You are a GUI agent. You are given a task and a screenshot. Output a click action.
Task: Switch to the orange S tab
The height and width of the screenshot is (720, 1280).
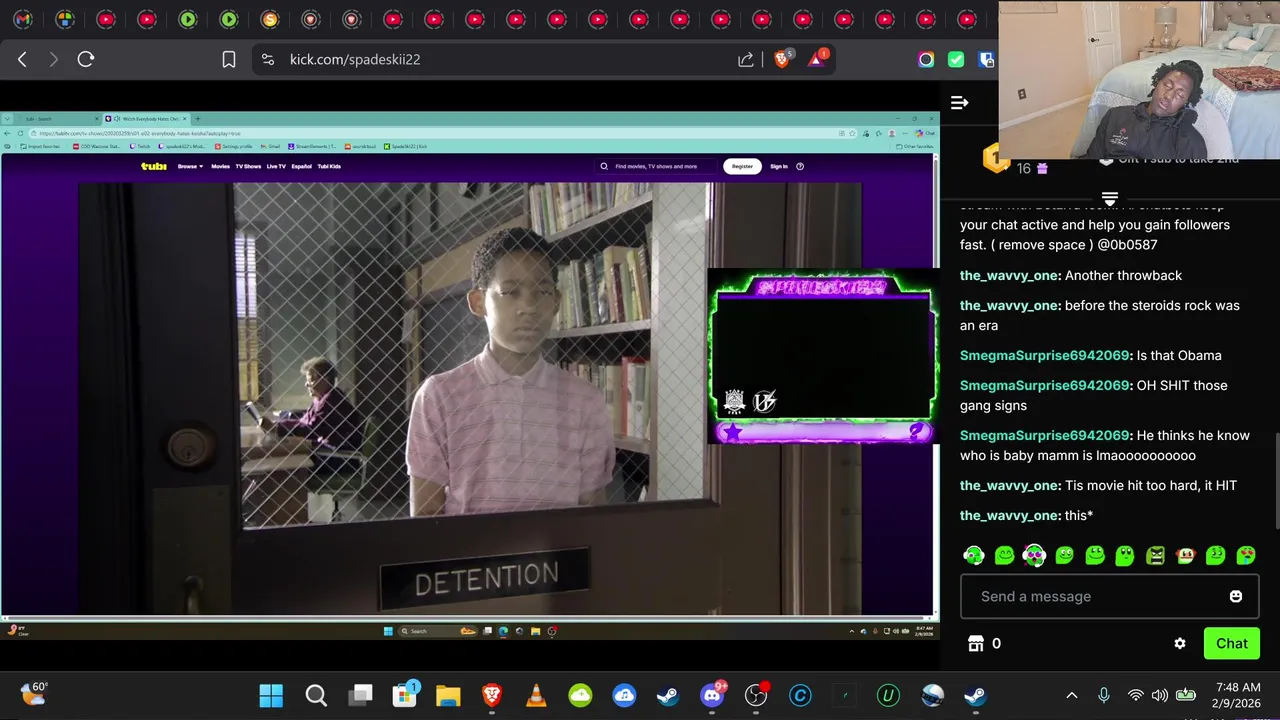[x=270, y=19]
